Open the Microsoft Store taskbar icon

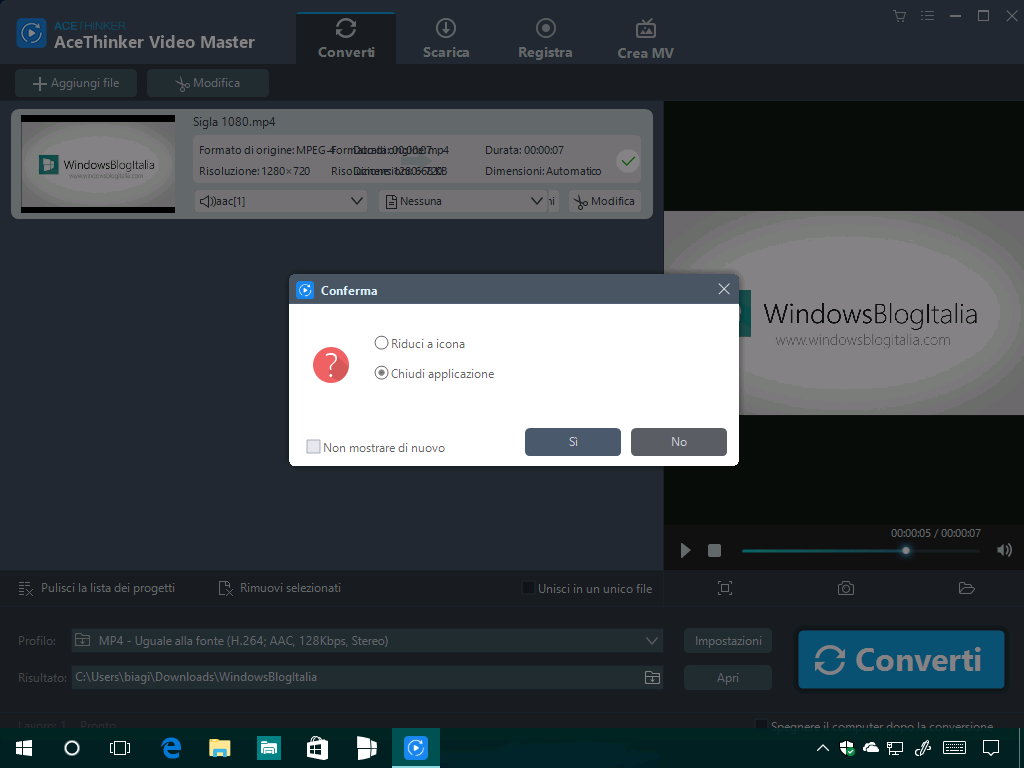pyautogui.click(x=317, y=748)
